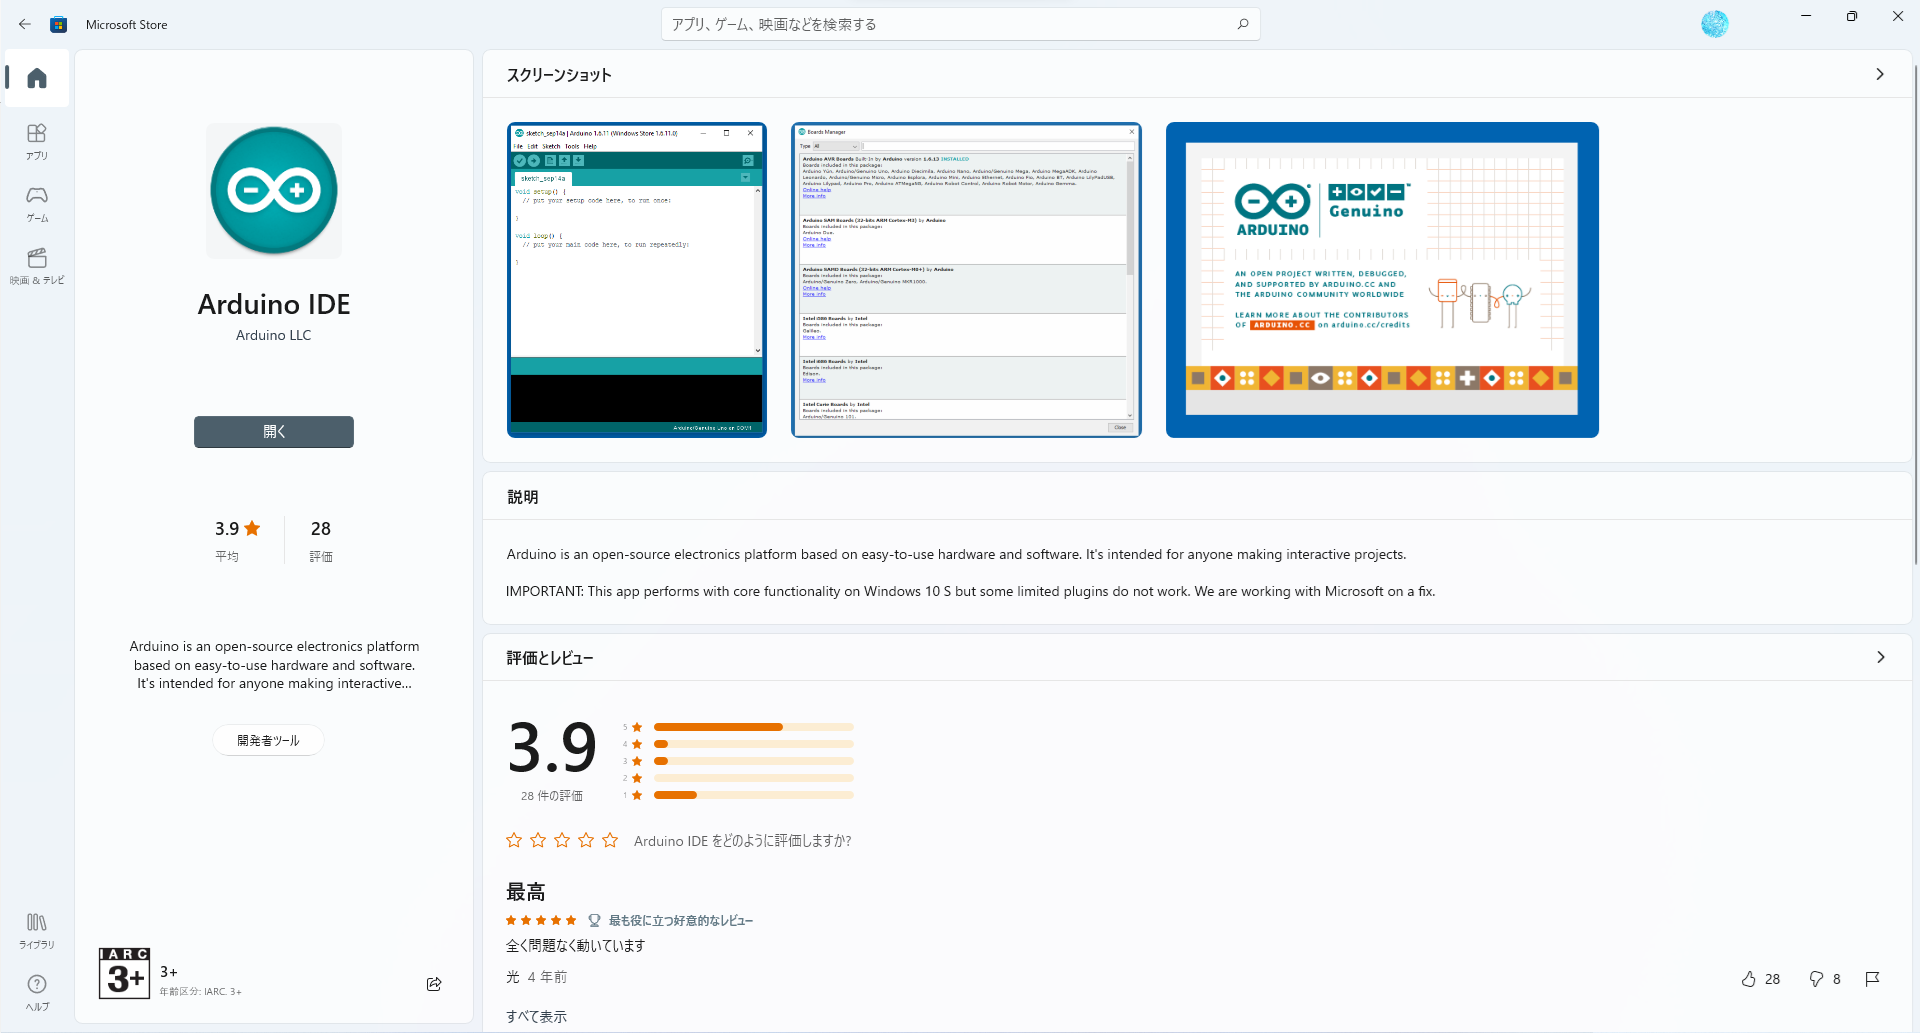Open the 開発者ツール category tag
Screen dimensions: 1920x1033
coord(268,740)
